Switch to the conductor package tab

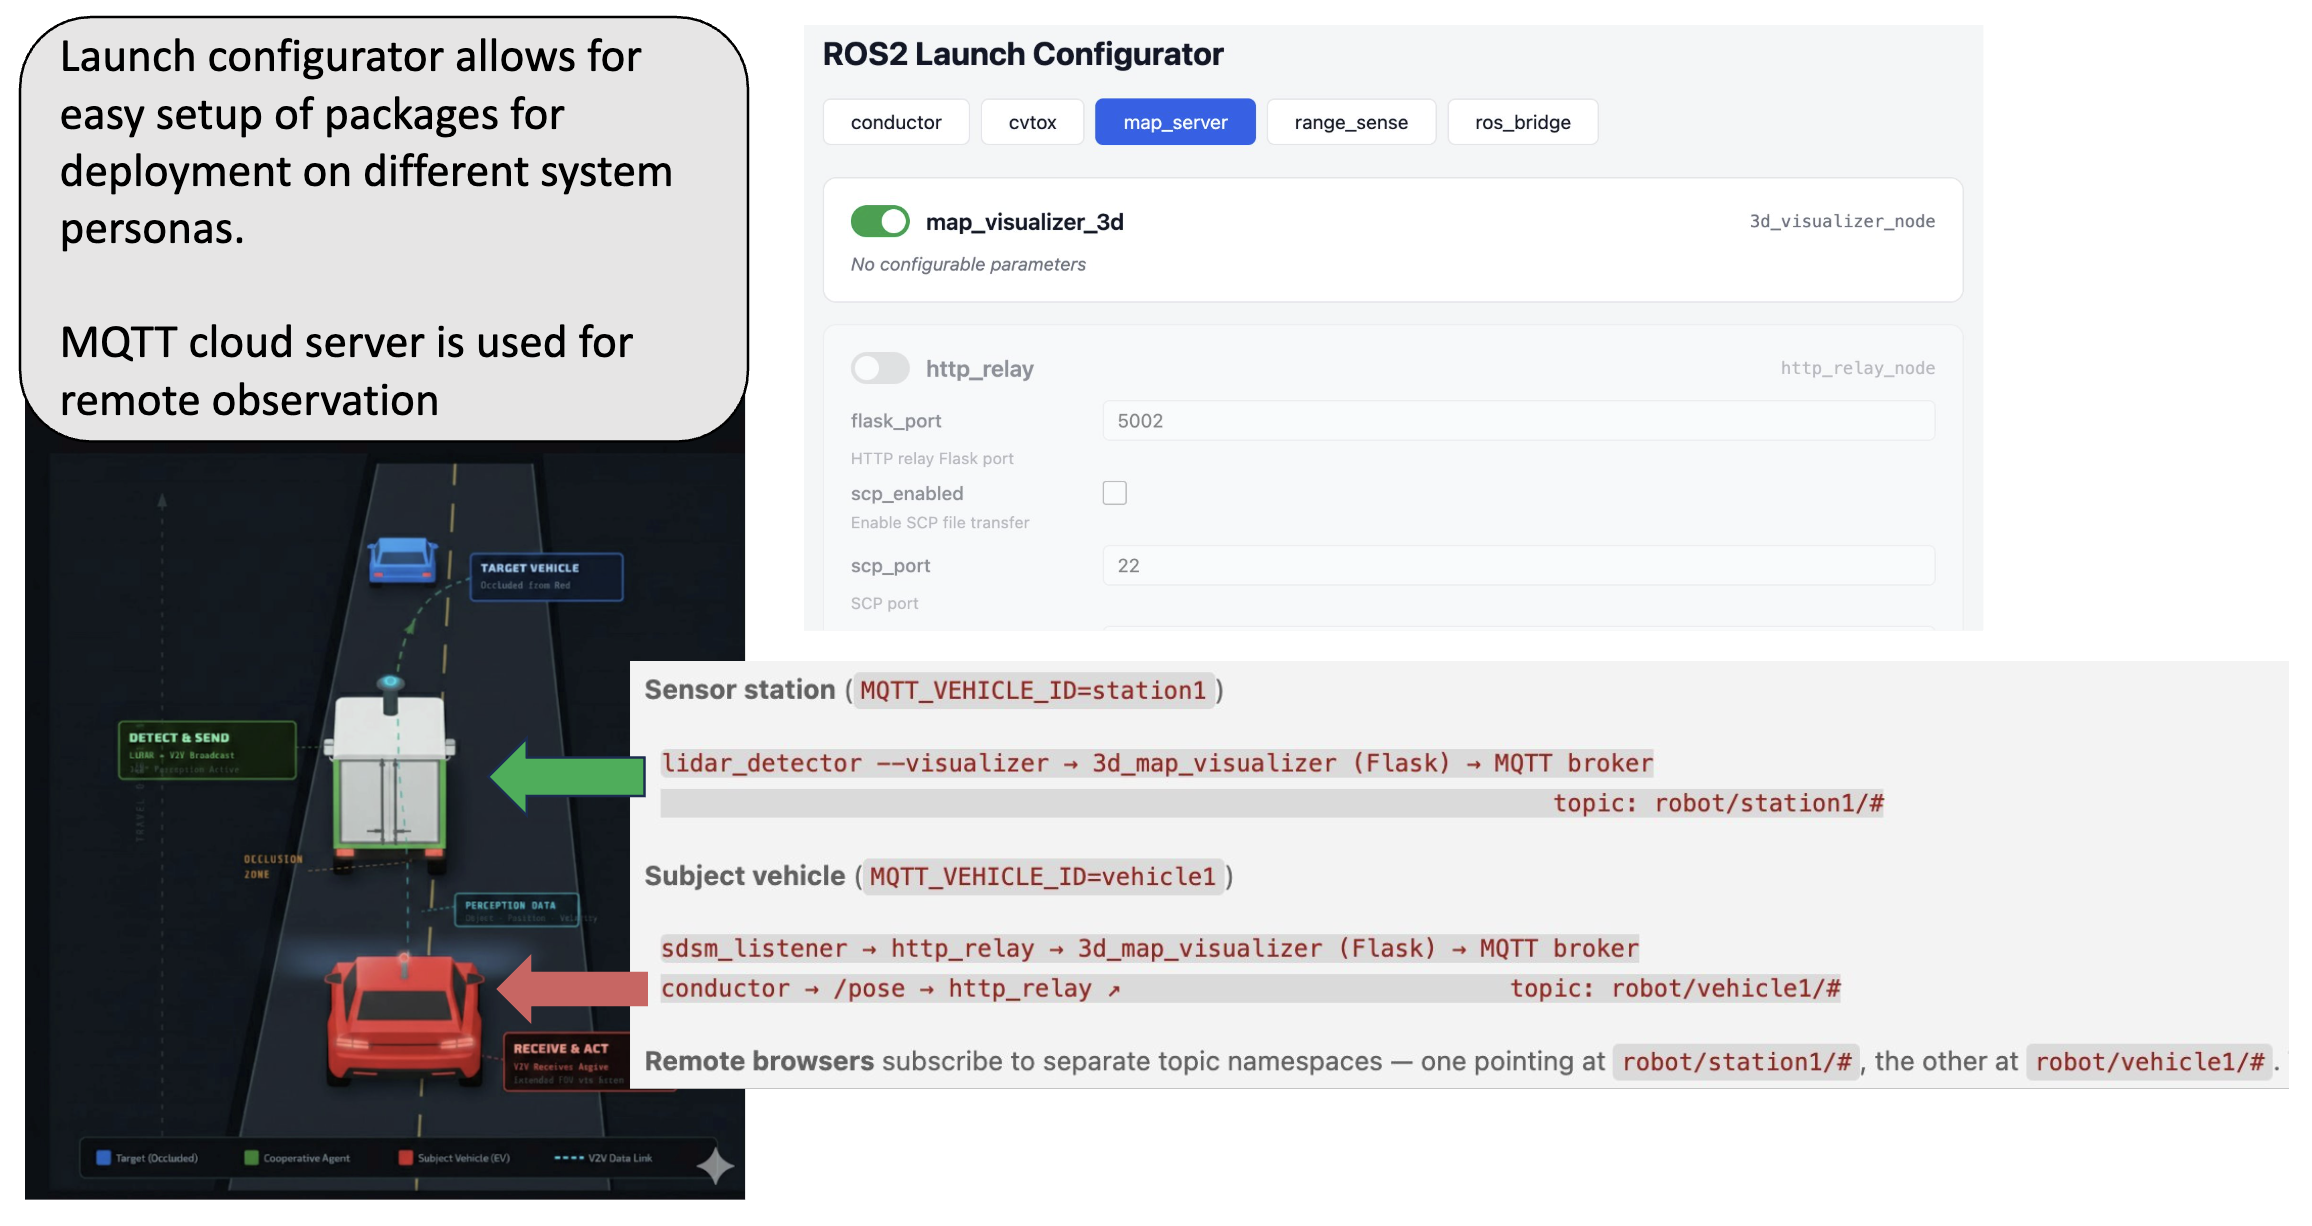pyautogui.click(x=895, y=122)
